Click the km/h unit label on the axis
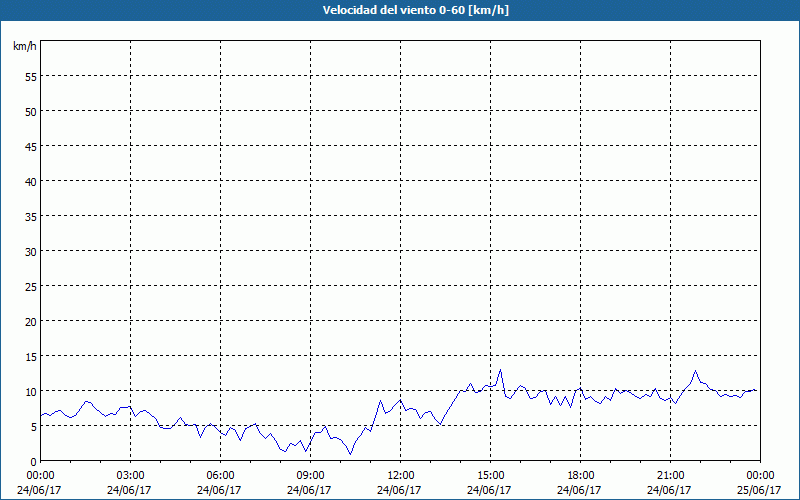Screen dimensions: 800x500 (24, 46)
